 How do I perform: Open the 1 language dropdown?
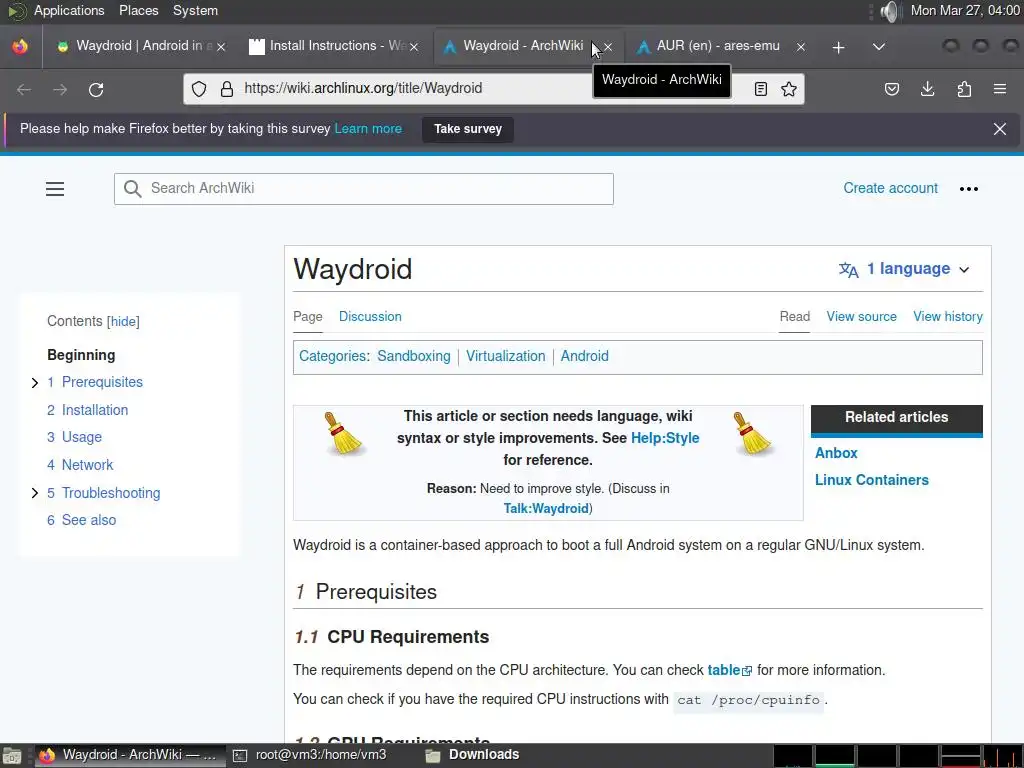click(x=905, y=269)
